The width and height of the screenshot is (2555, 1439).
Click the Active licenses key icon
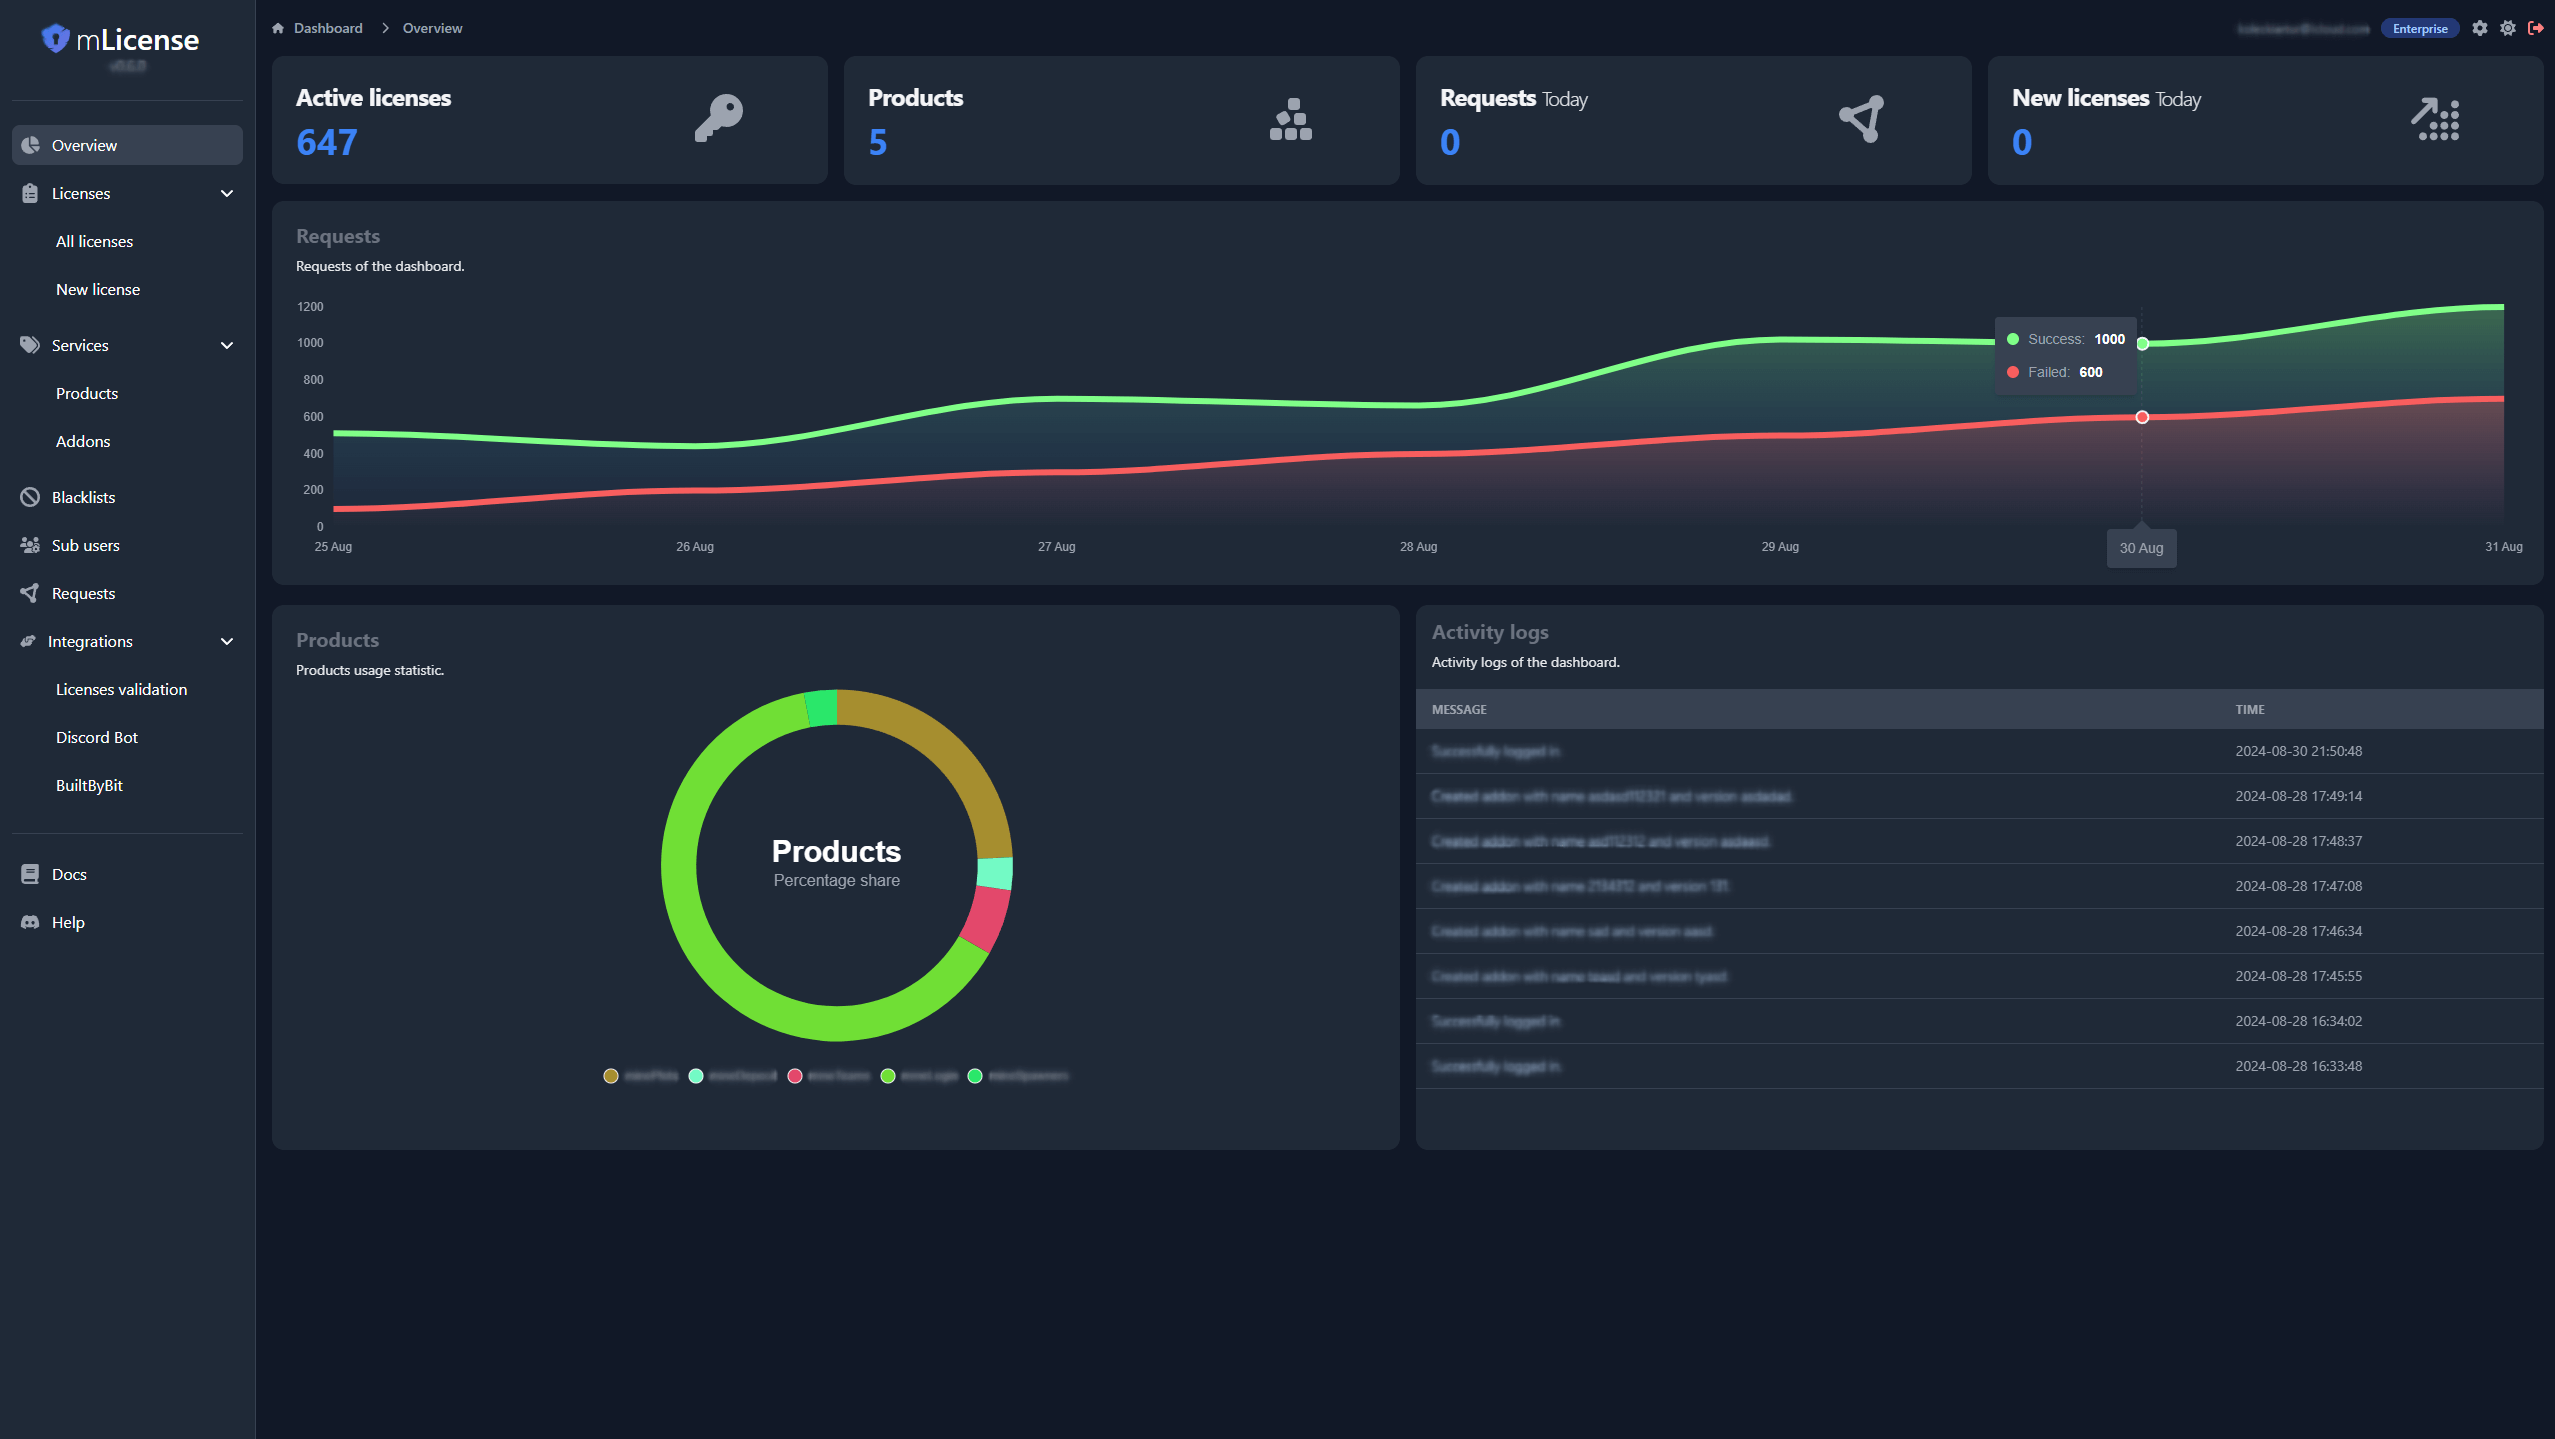click(719, 119)
